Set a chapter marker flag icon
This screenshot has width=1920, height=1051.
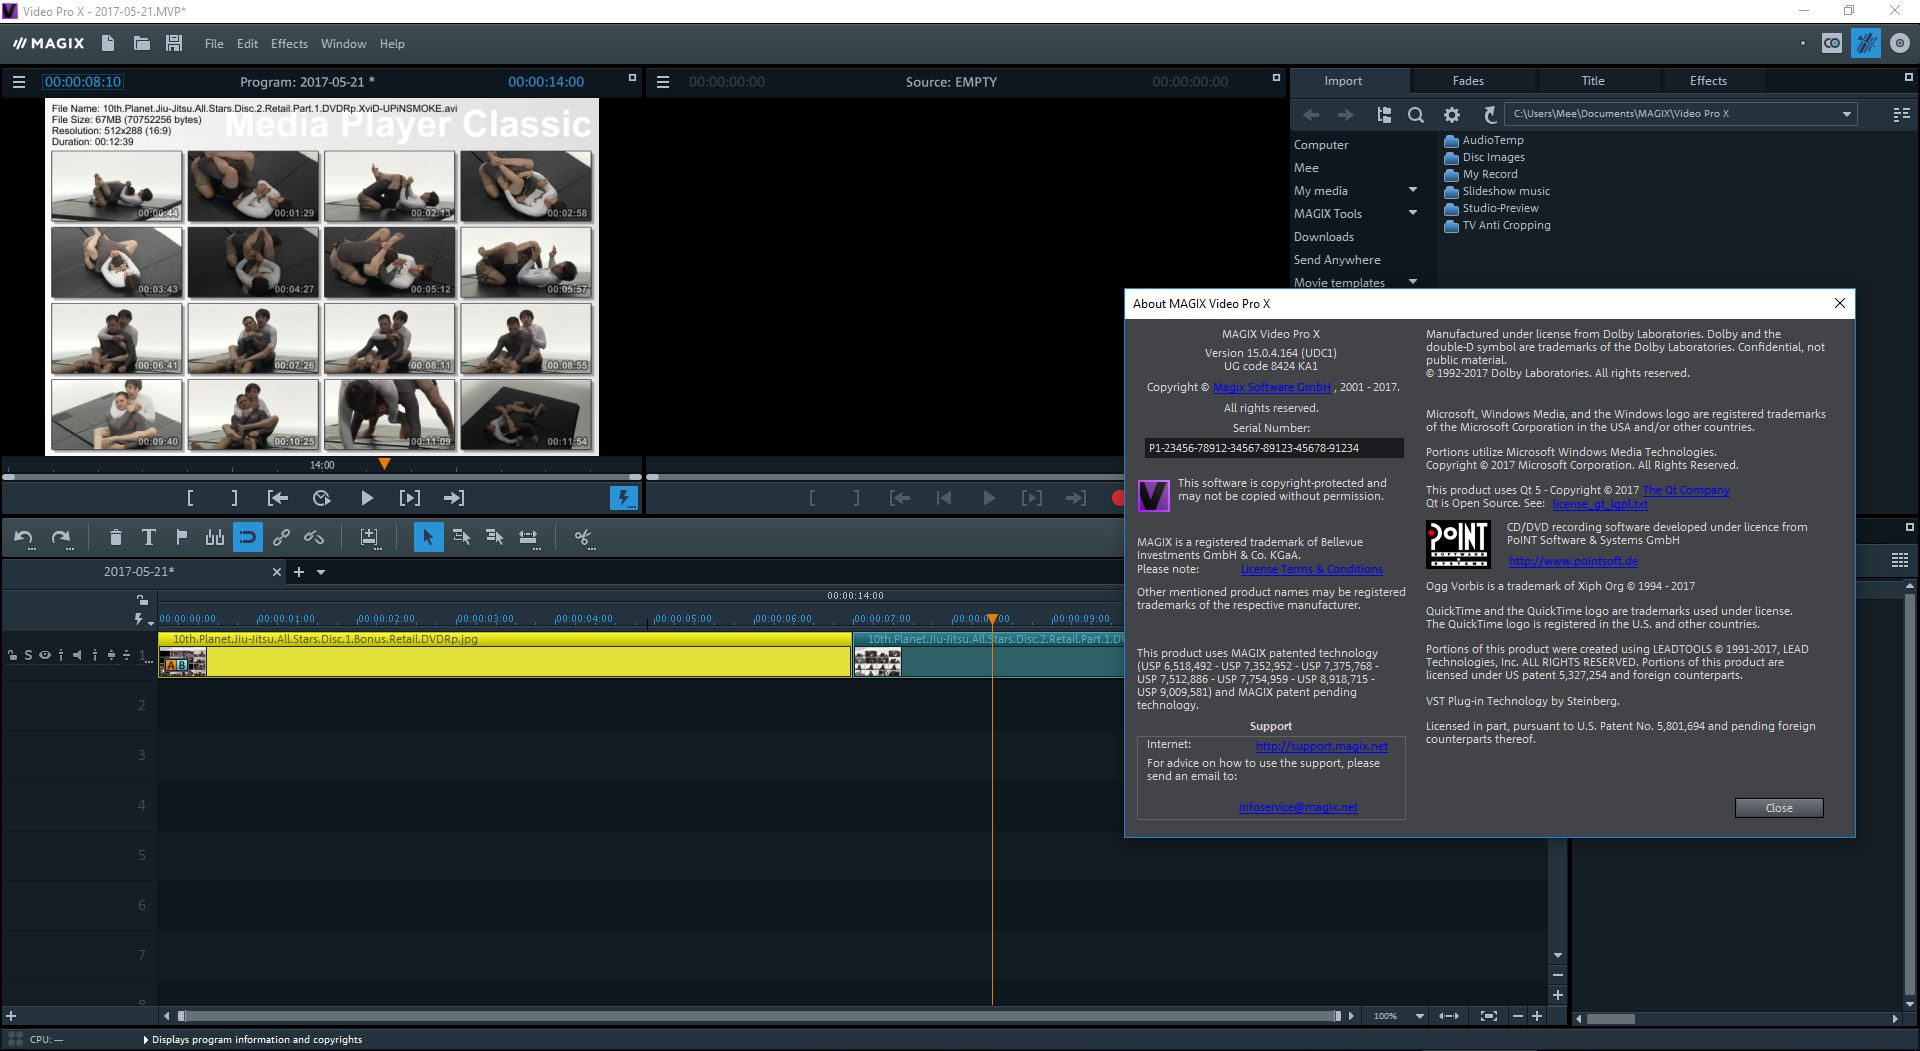tap(181, 538)
